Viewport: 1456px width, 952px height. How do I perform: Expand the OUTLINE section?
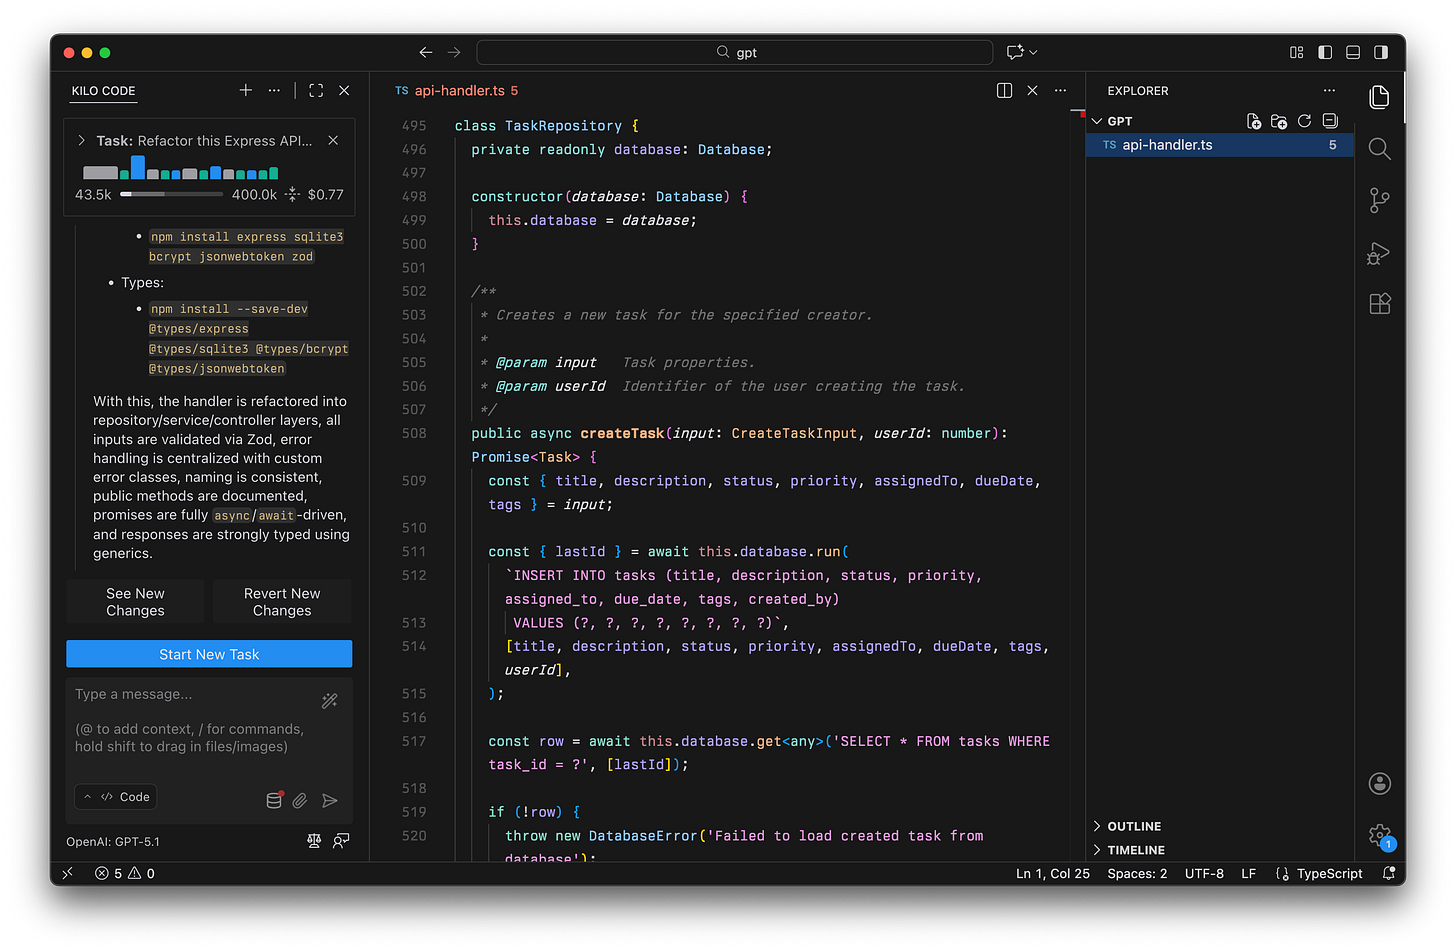pyautogui.click(x=1134, y=826)
